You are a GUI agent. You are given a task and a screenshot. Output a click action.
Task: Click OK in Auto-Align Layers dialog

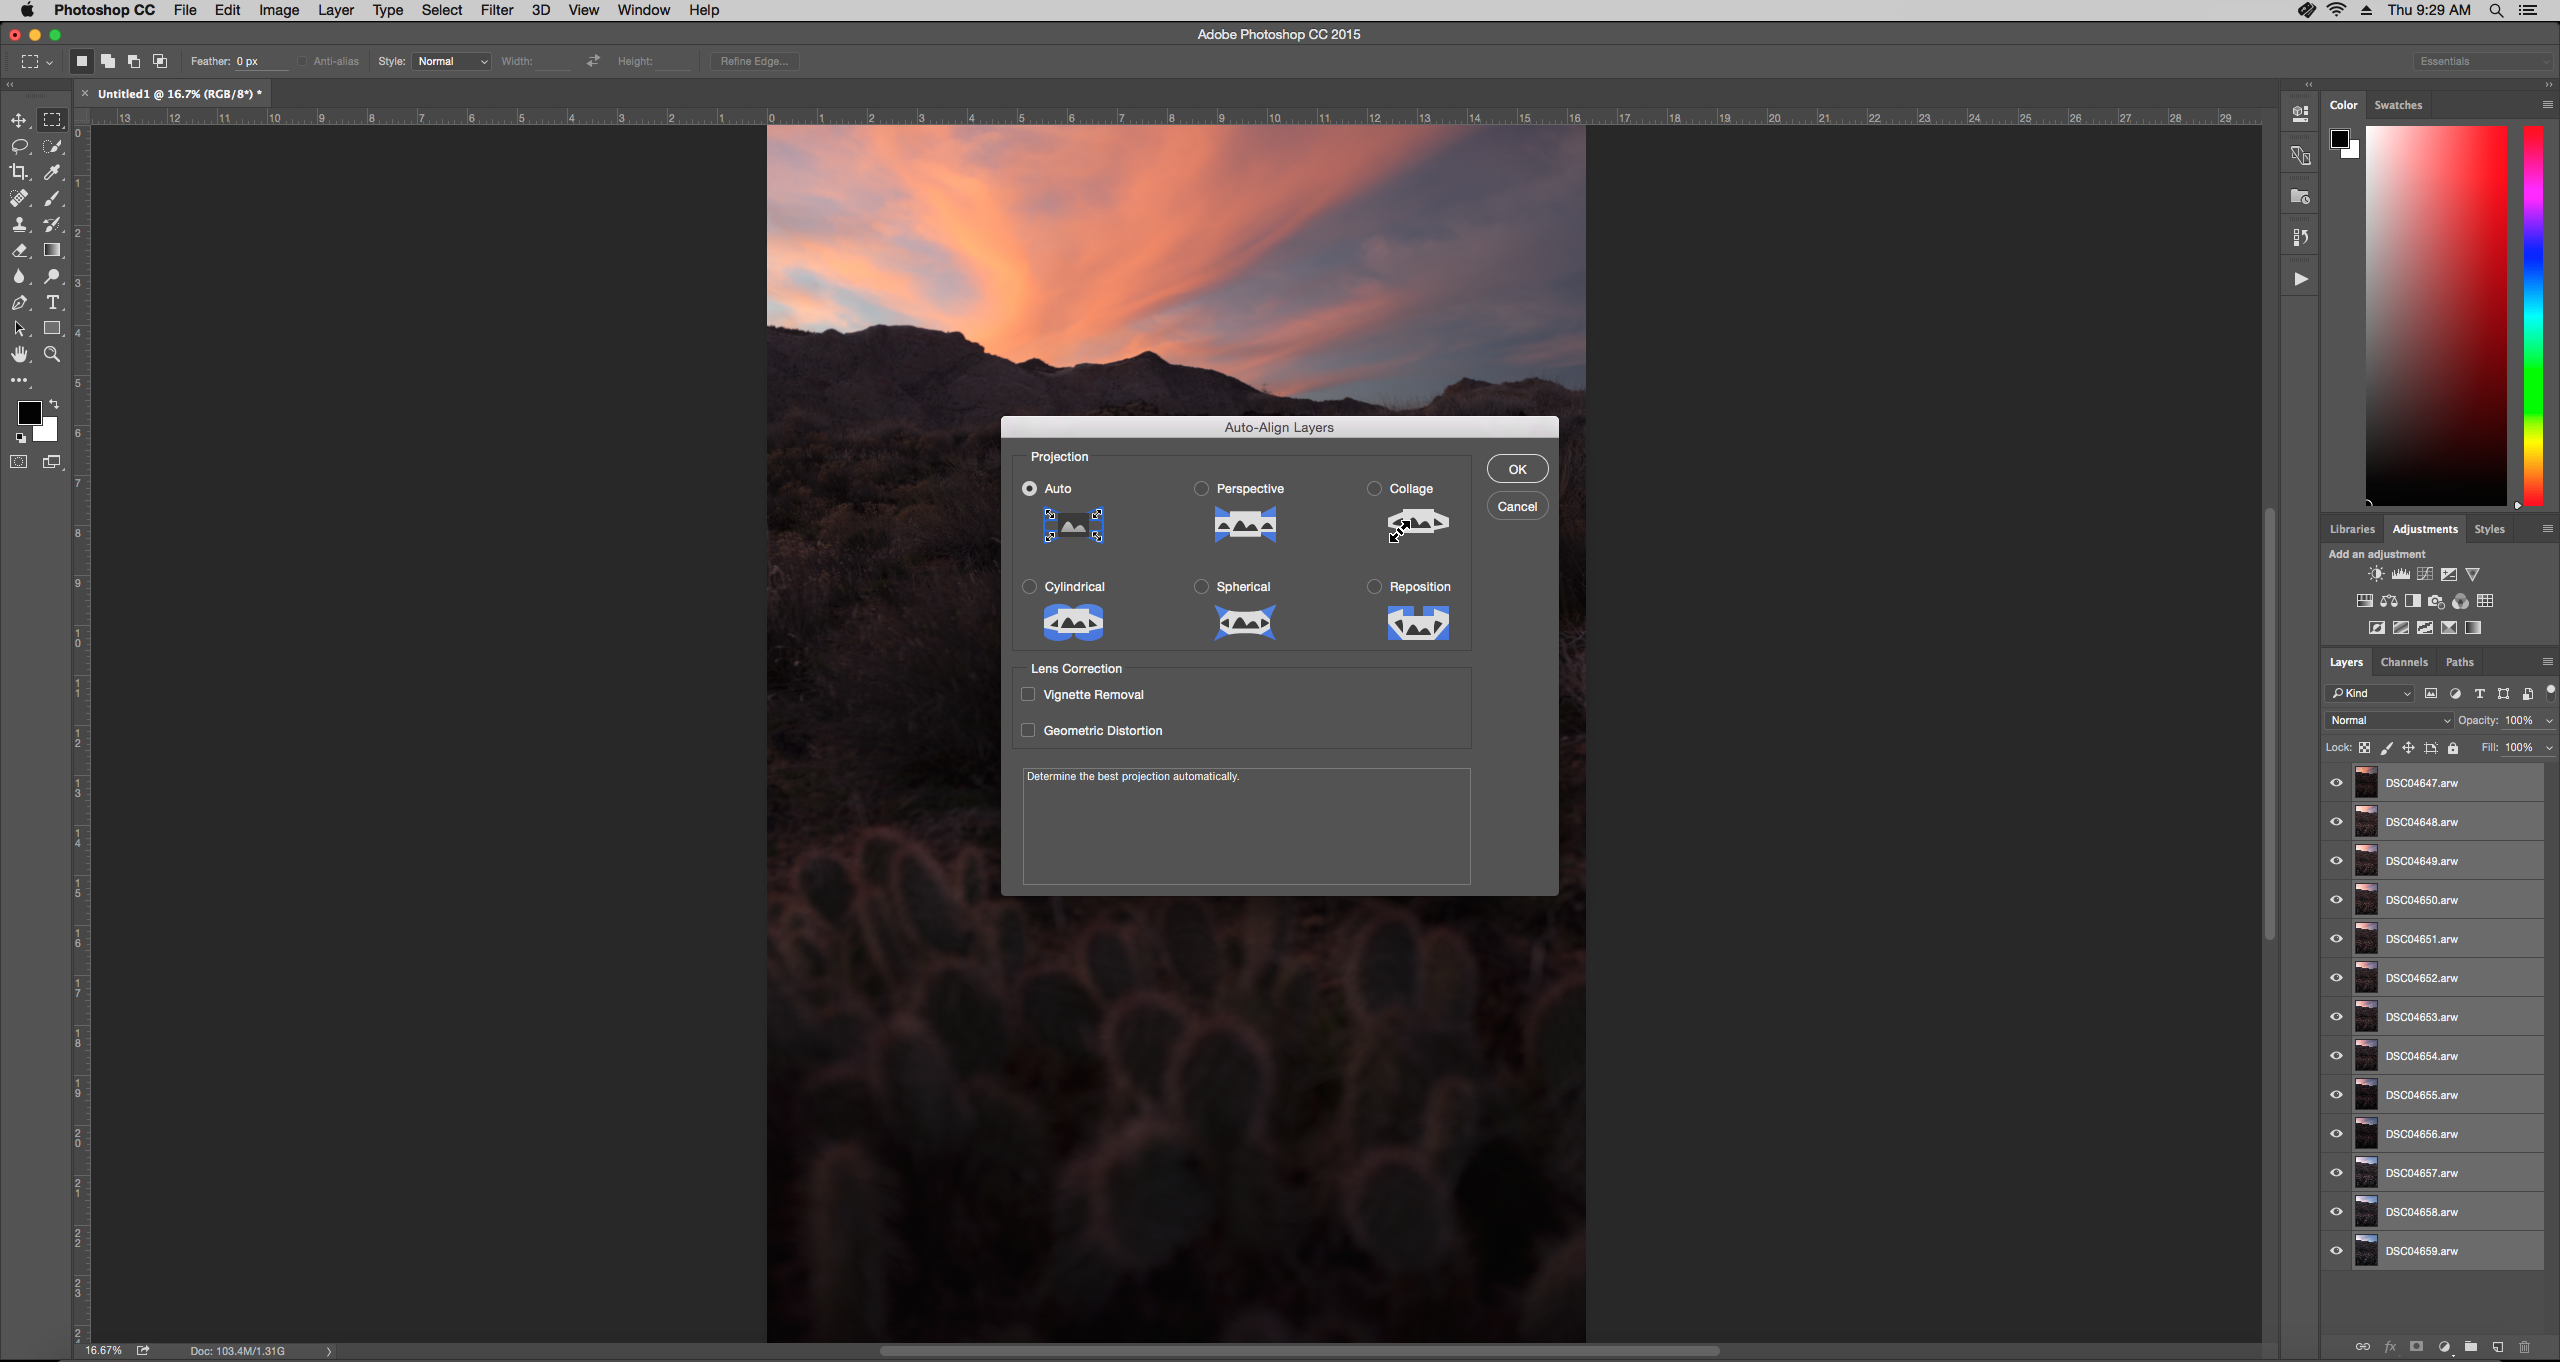pos(1517,469)
